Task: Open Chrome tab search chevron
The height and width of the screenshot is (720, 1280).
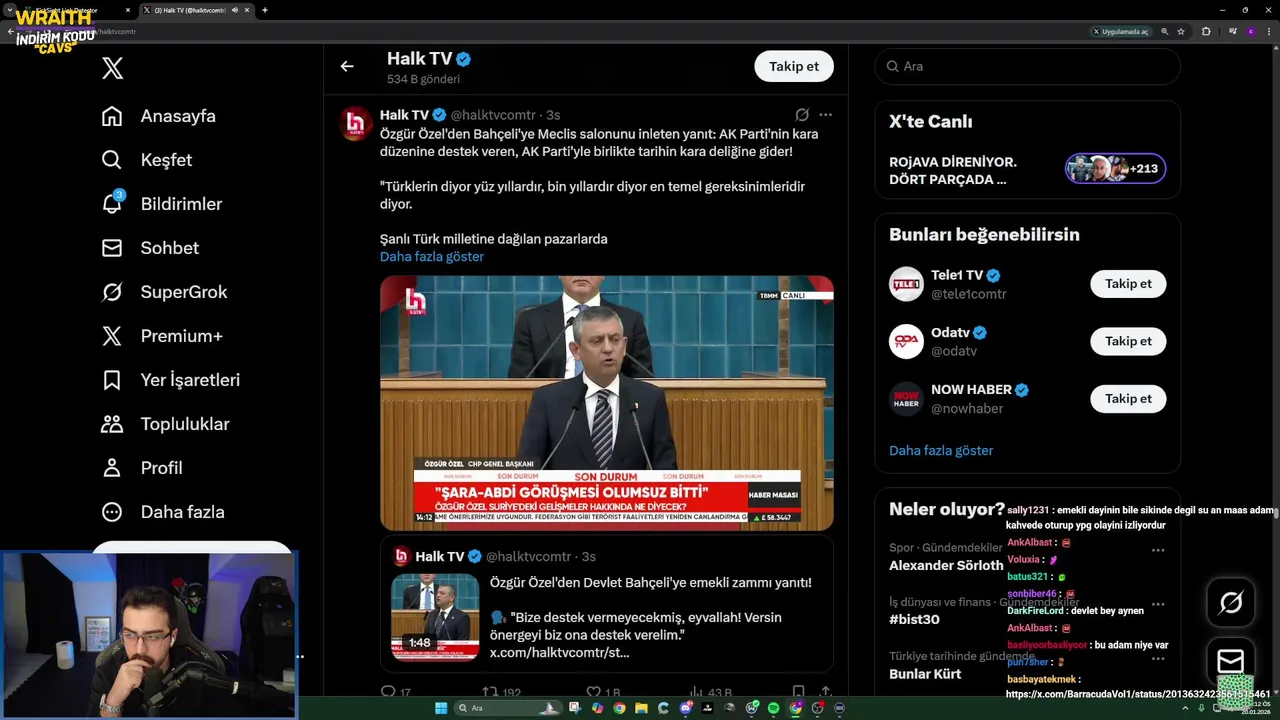Action: click(10, 10)
